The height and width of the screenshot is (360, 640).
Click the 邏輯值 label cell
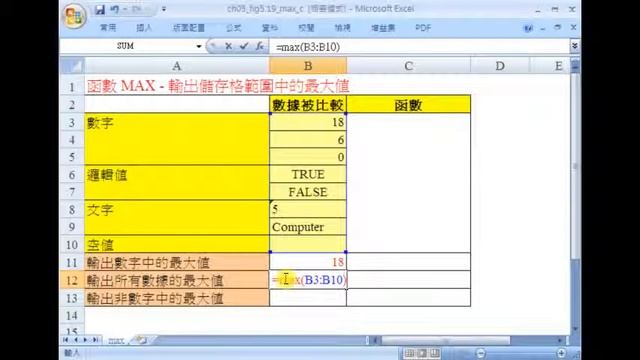pos(177,175)
